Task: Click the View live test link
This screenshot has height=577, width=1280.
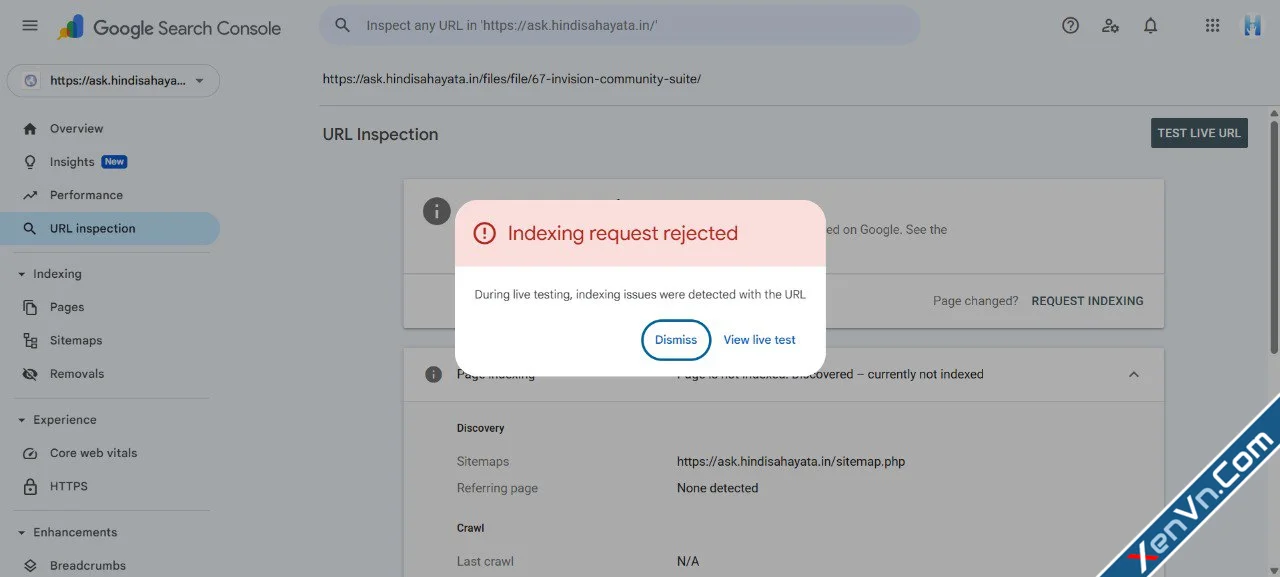Action: click(x=759, y=340)
